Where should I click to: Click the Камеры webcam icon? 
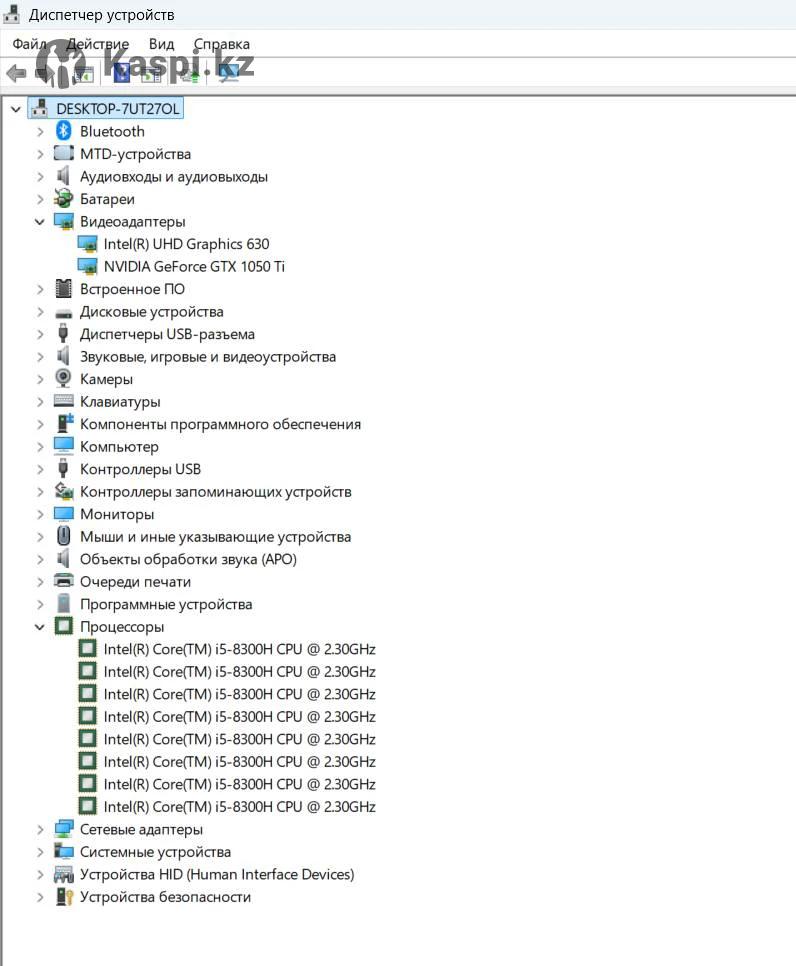(64, 379)
